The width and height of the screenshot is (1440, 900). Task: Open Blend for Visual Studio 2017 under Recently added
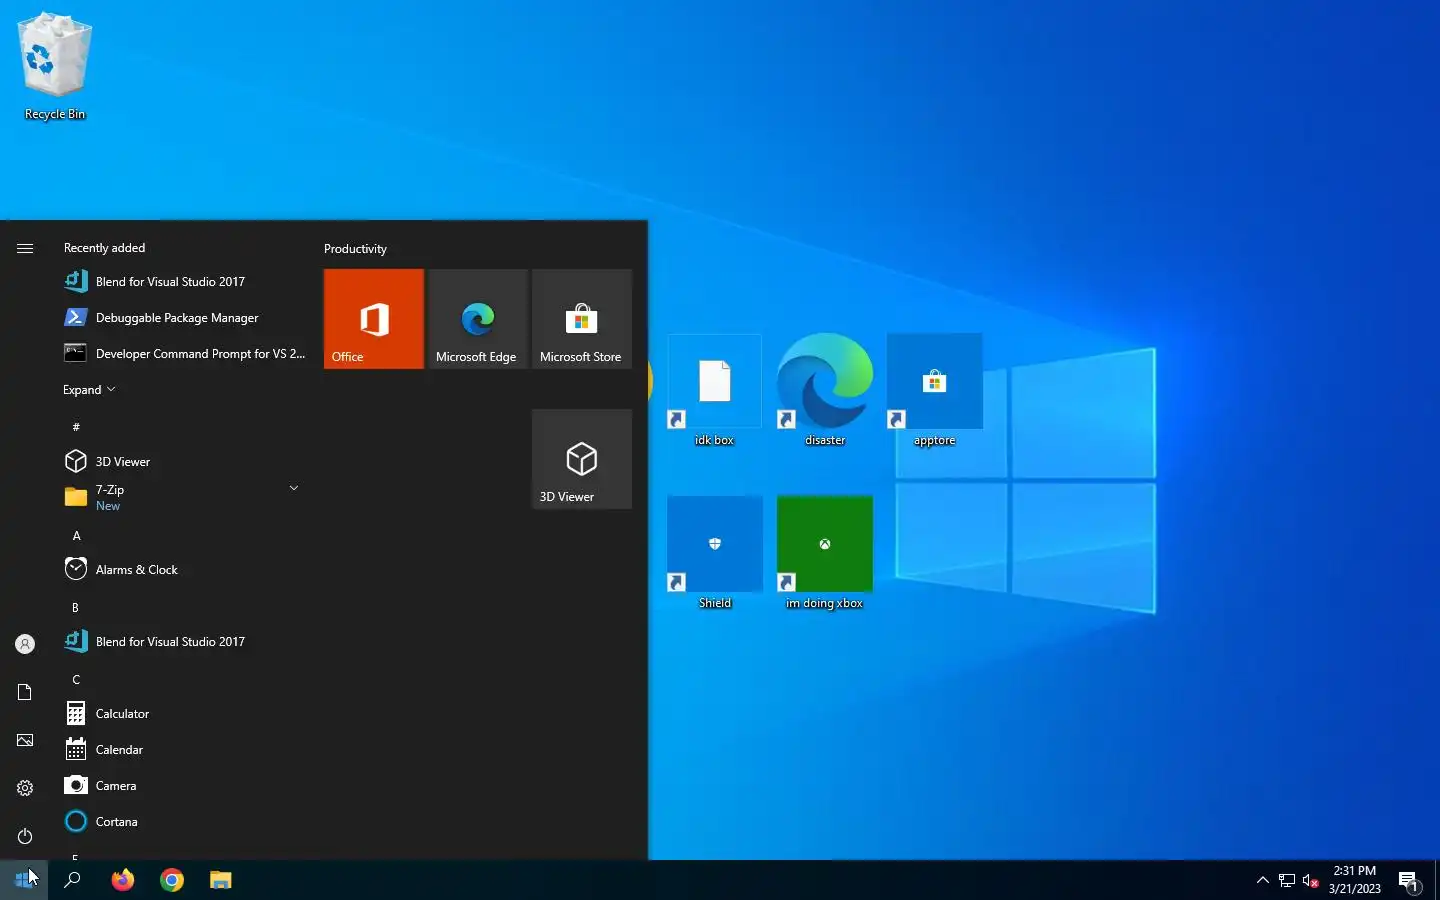tap(183, 282)
